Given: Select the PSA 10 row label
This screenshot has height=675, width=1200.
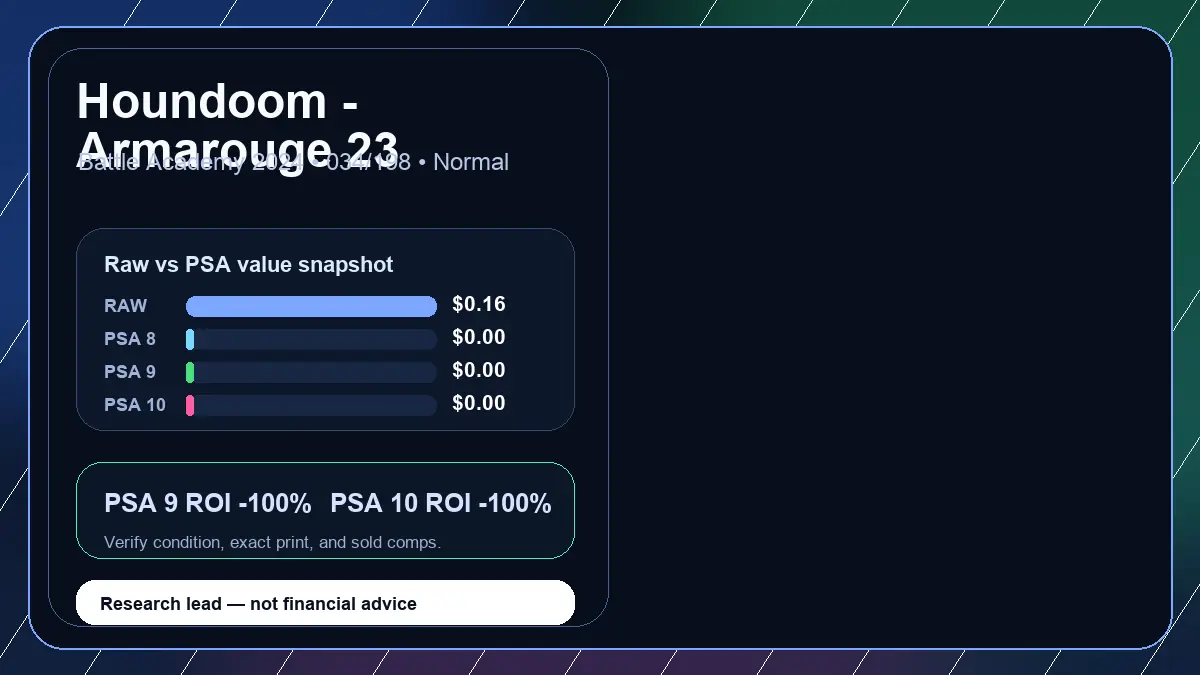Looking at the screenshot, I should click(135, 405).
